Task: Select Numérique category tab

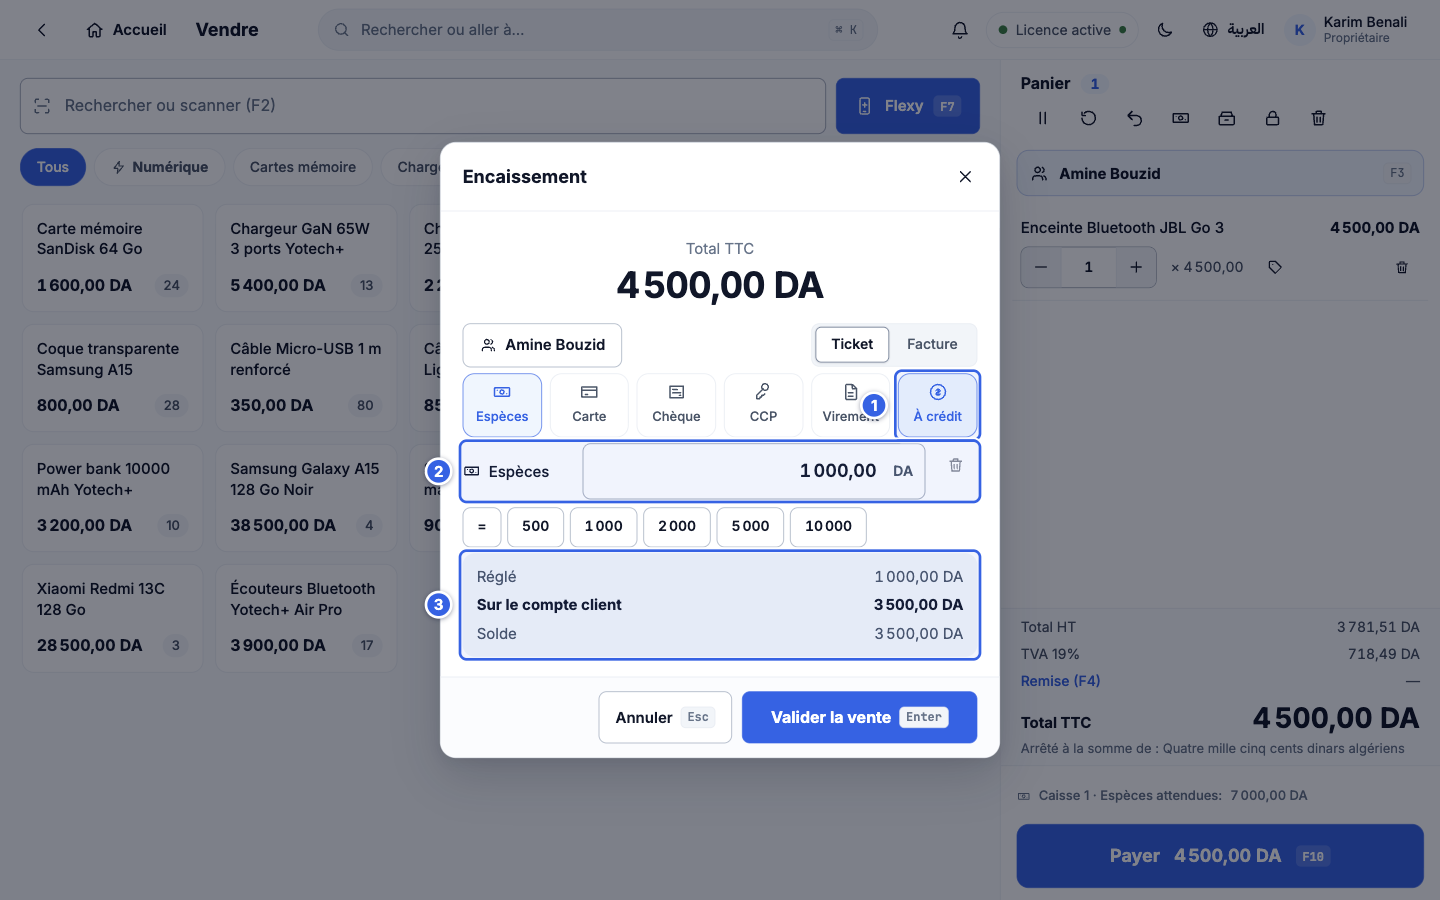Action: click(160, 167)
